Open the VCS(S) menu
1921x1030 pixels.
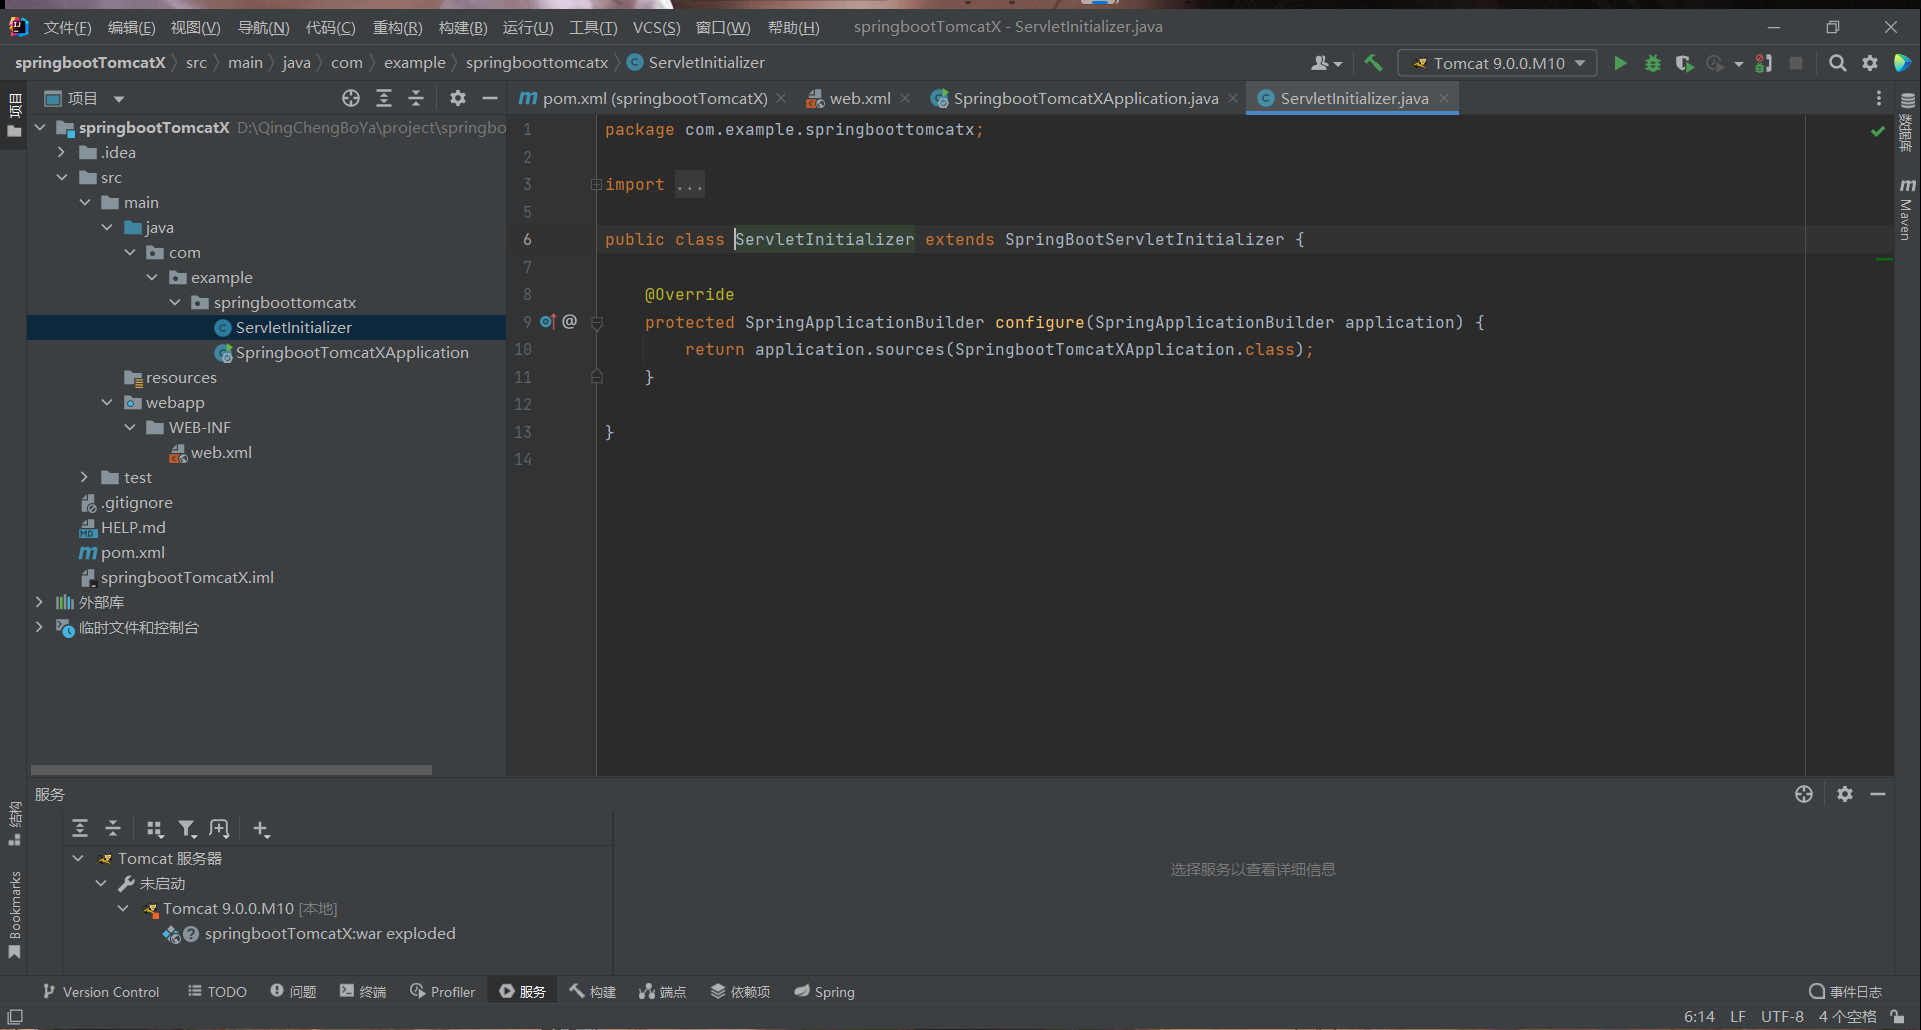pos(656,27)
